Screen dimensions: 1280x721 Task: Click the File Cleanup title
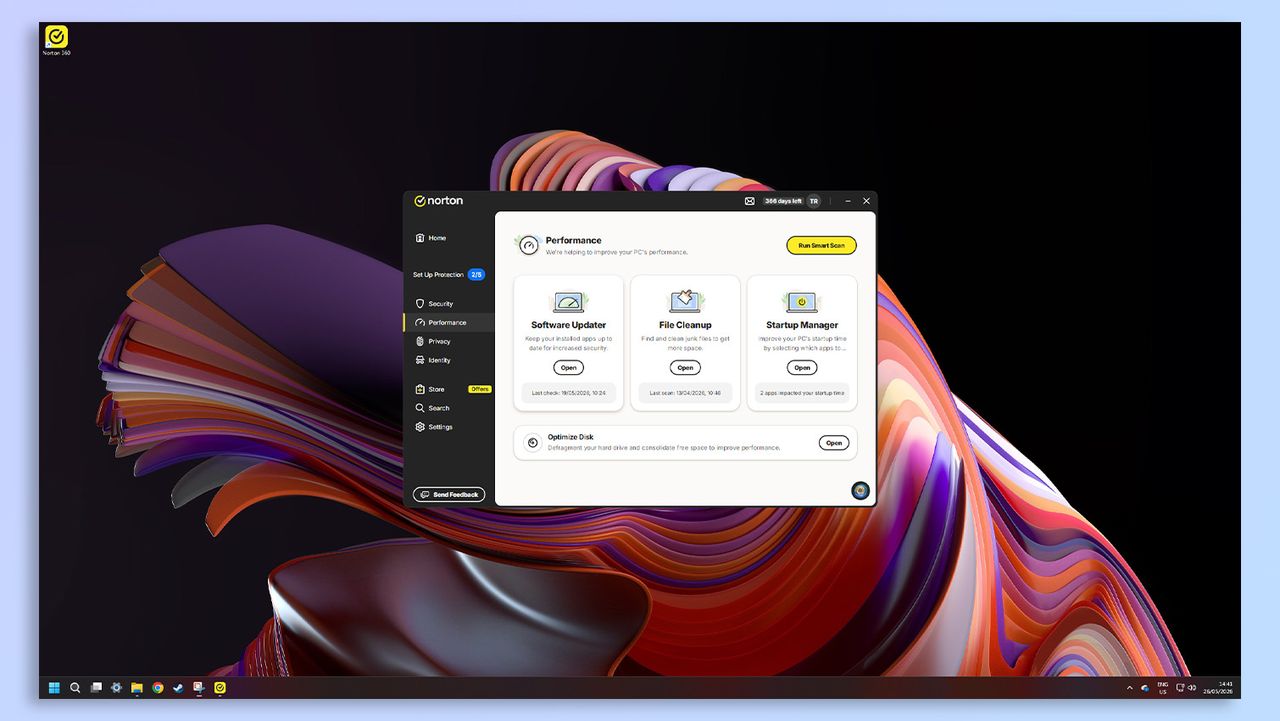click(685, 325)
